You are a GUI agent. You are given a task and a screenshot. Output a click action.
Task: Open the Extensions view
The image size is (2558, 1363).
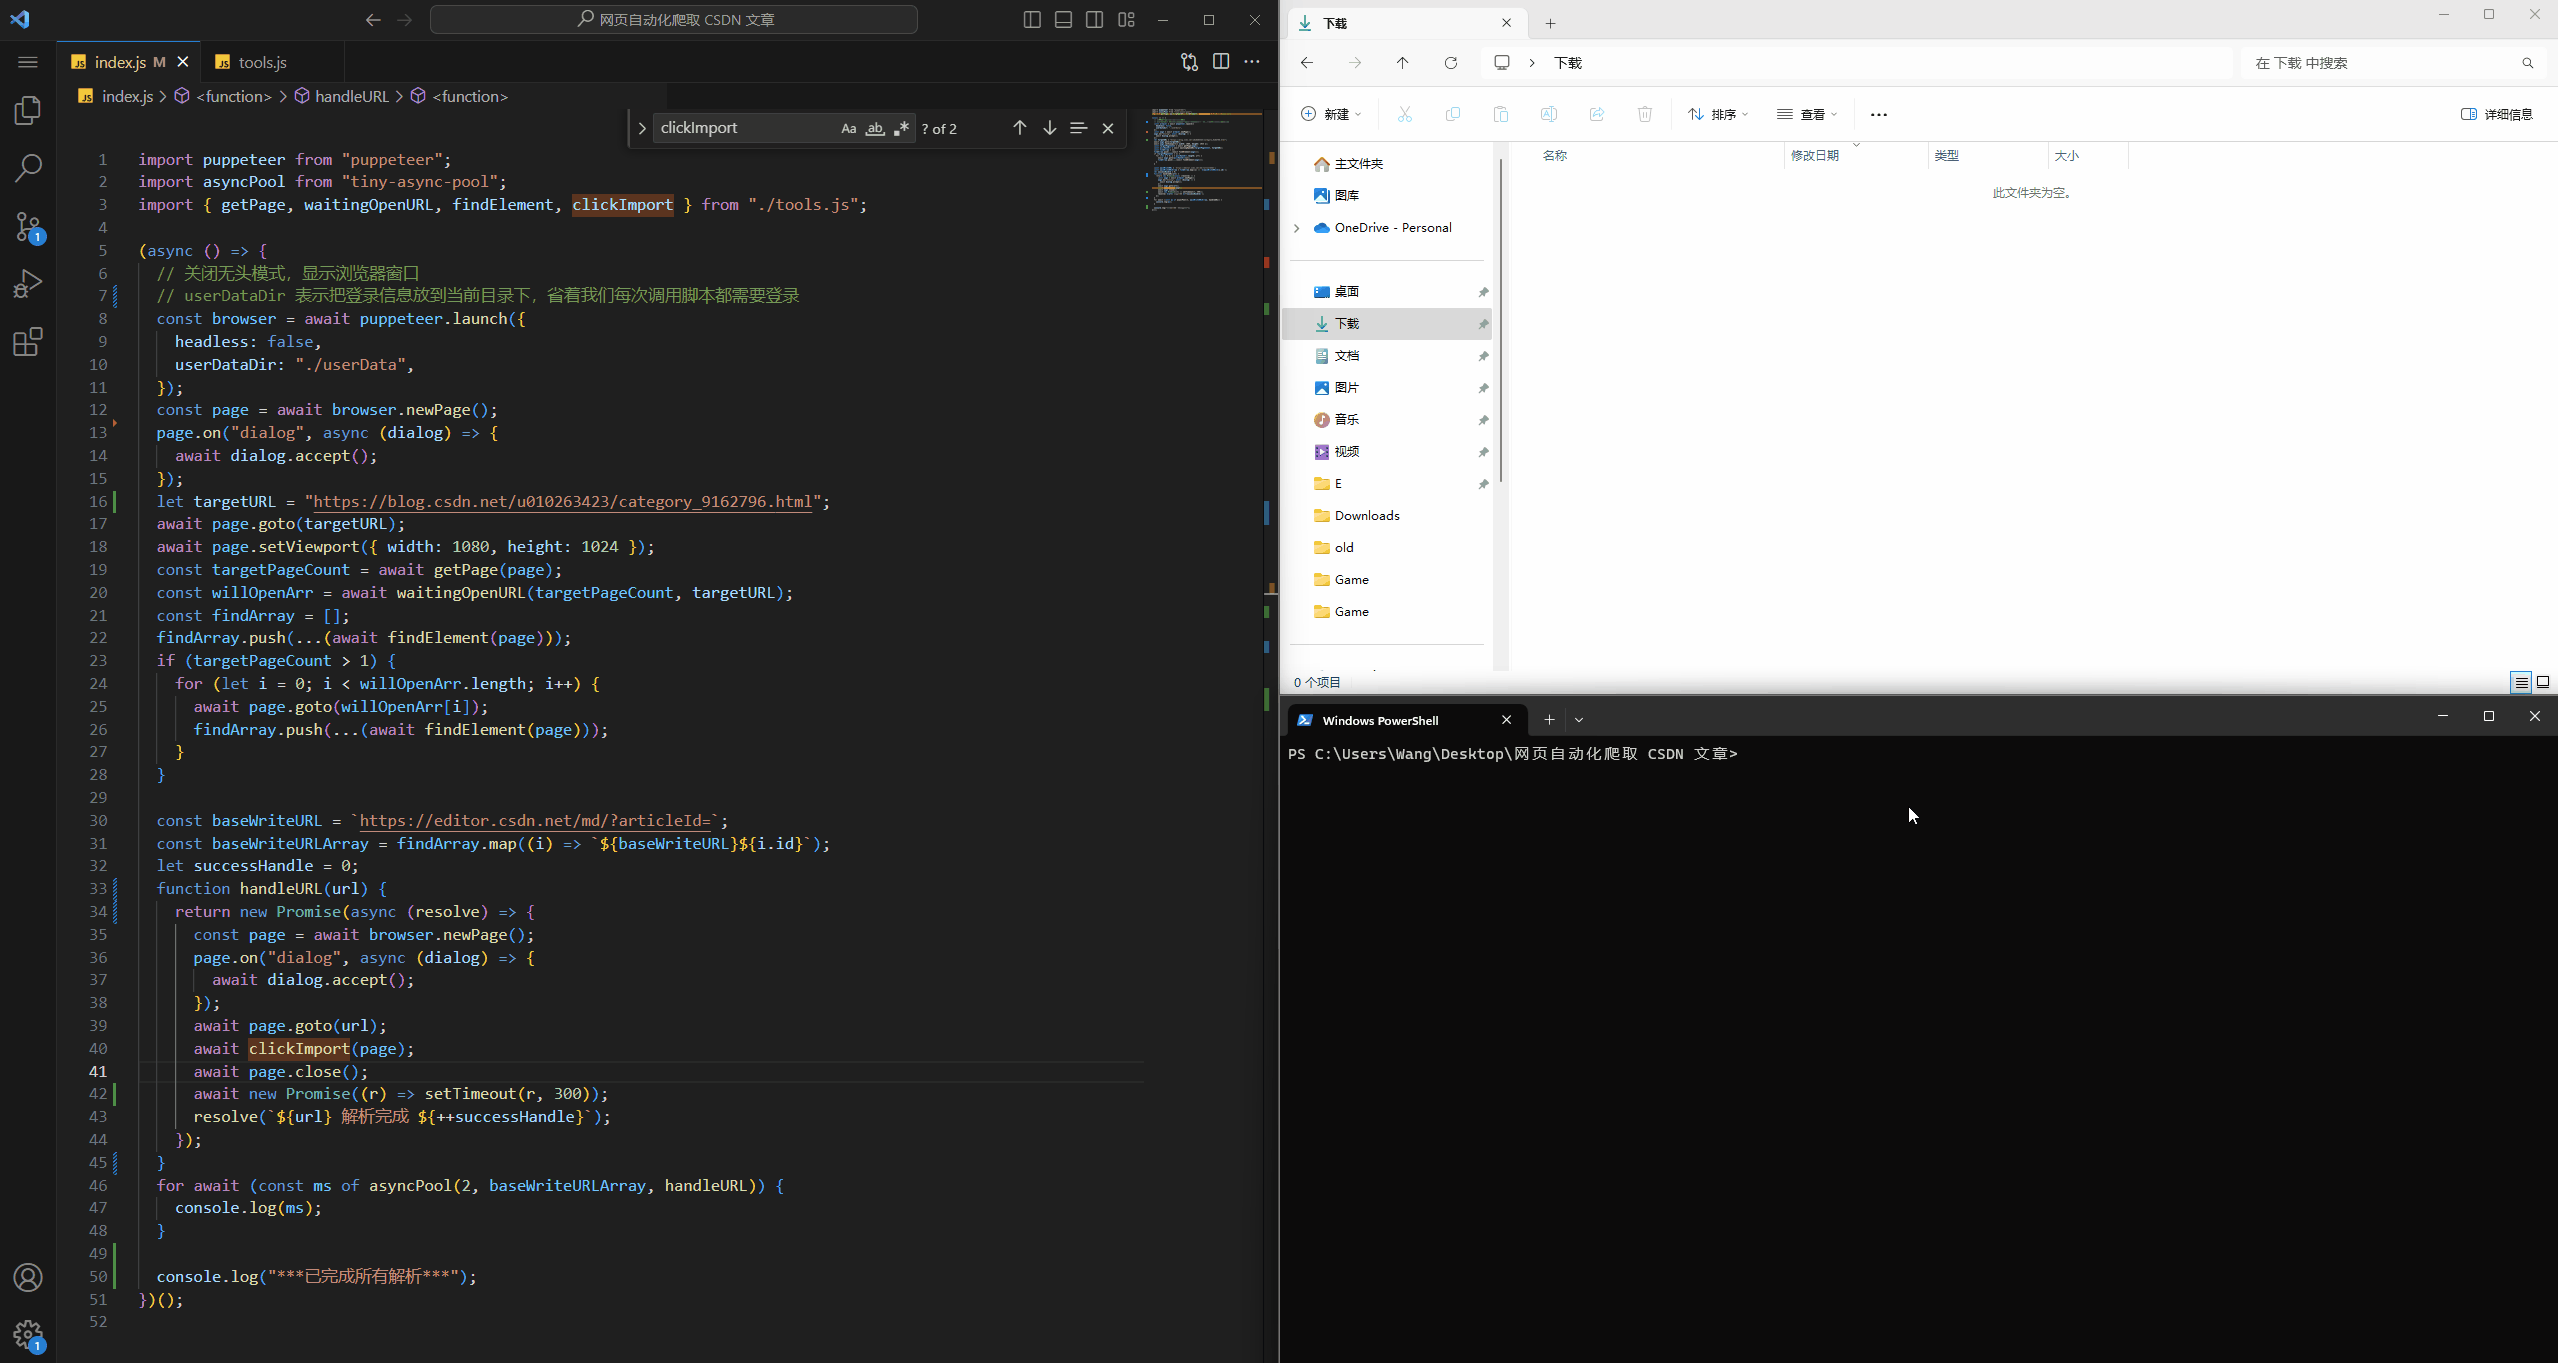(28, 343)
